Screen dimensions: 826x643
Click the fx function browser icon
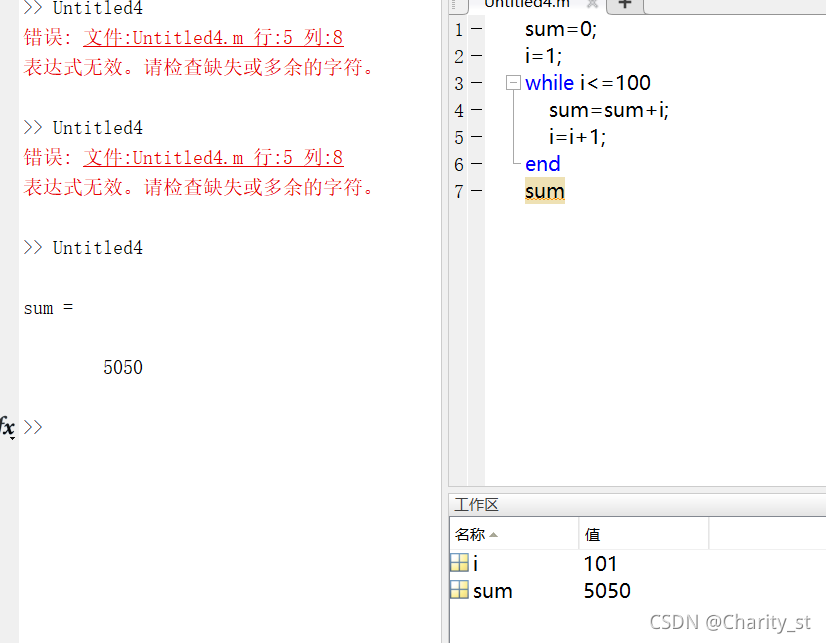click(8, 426)
